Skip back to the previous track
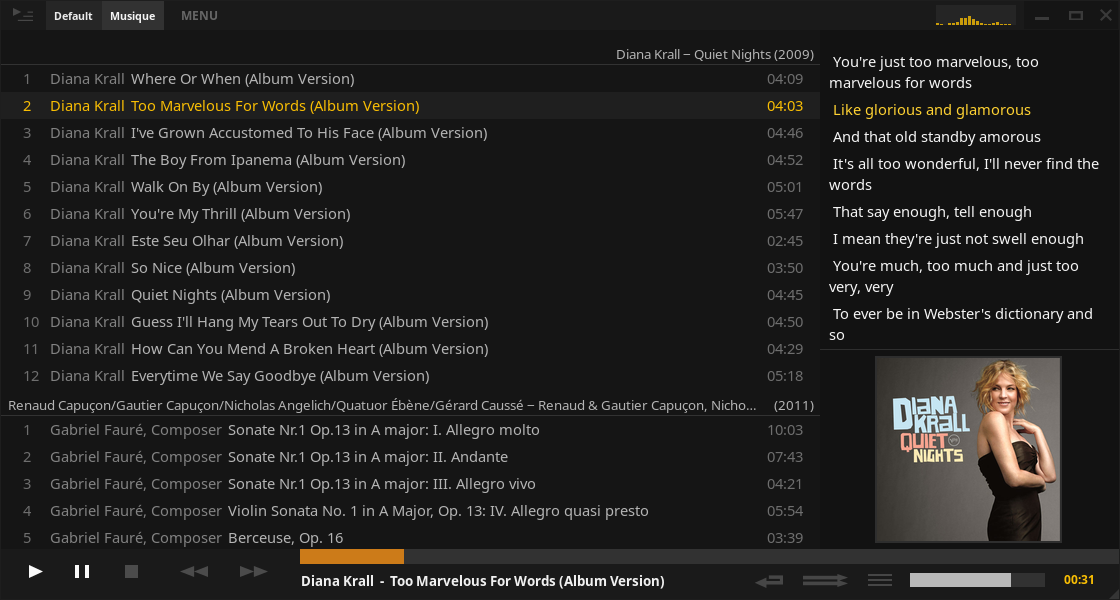This screenshot has width=1120, height=600. (194, 571)
